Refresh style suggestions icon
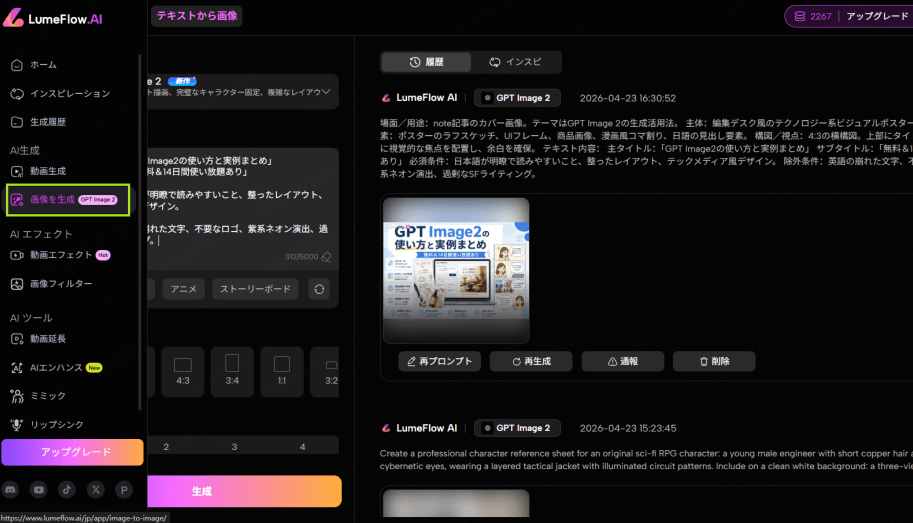Viewport: 913px width, 523px height. [x=319, y=289]
